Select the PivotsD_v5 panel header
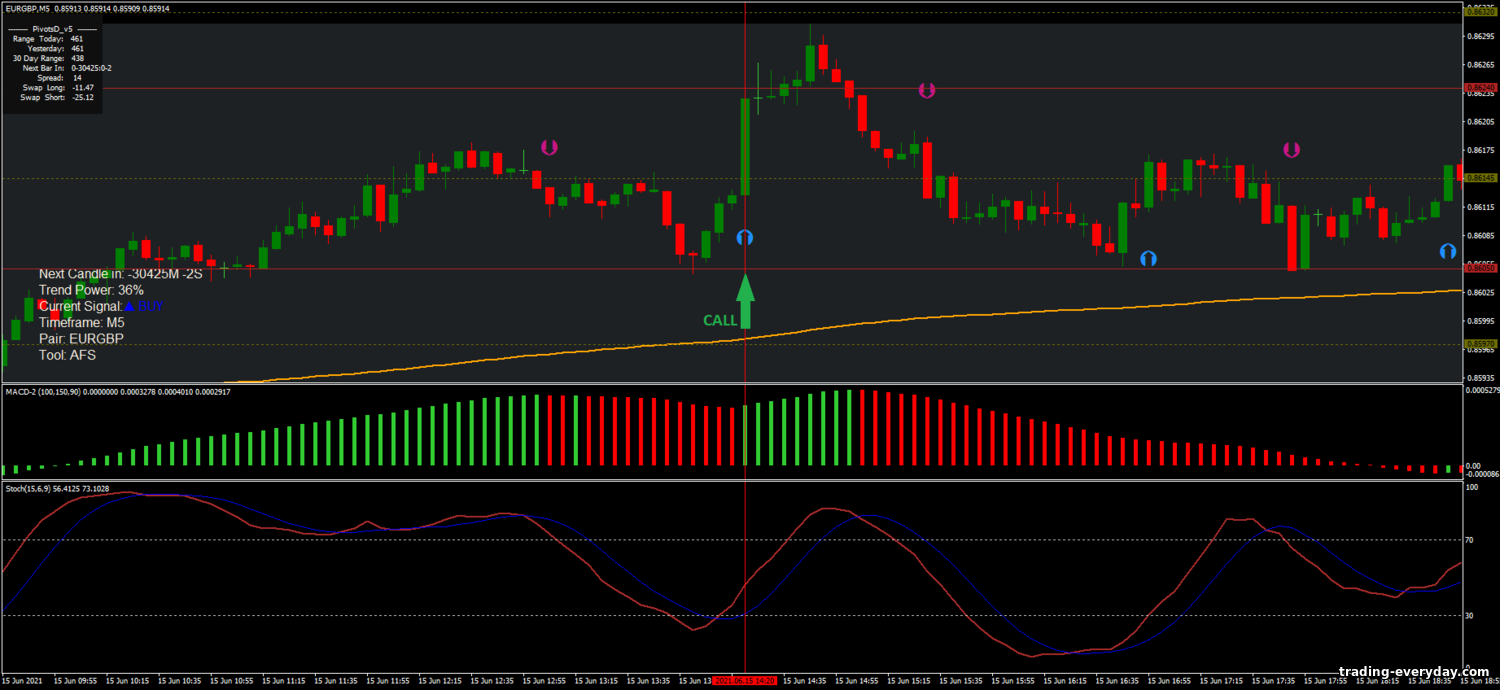This screenshot has width=1500, height=690. coord(52,29)
